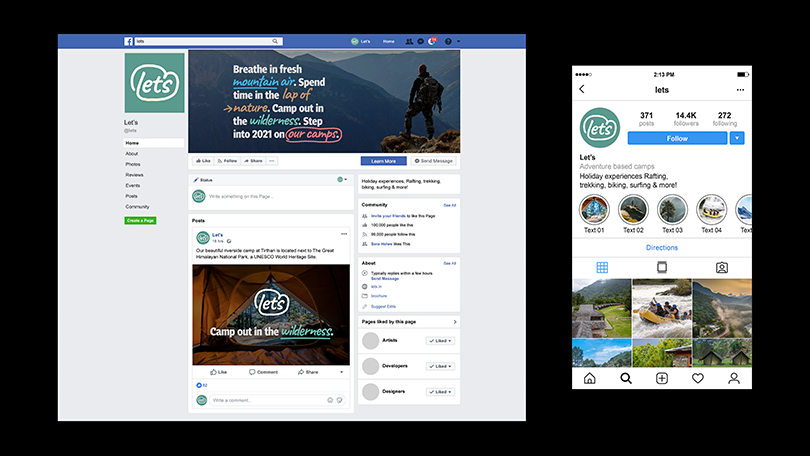Select Home in page sidebar
810x456 pixels.
[153, 143]
